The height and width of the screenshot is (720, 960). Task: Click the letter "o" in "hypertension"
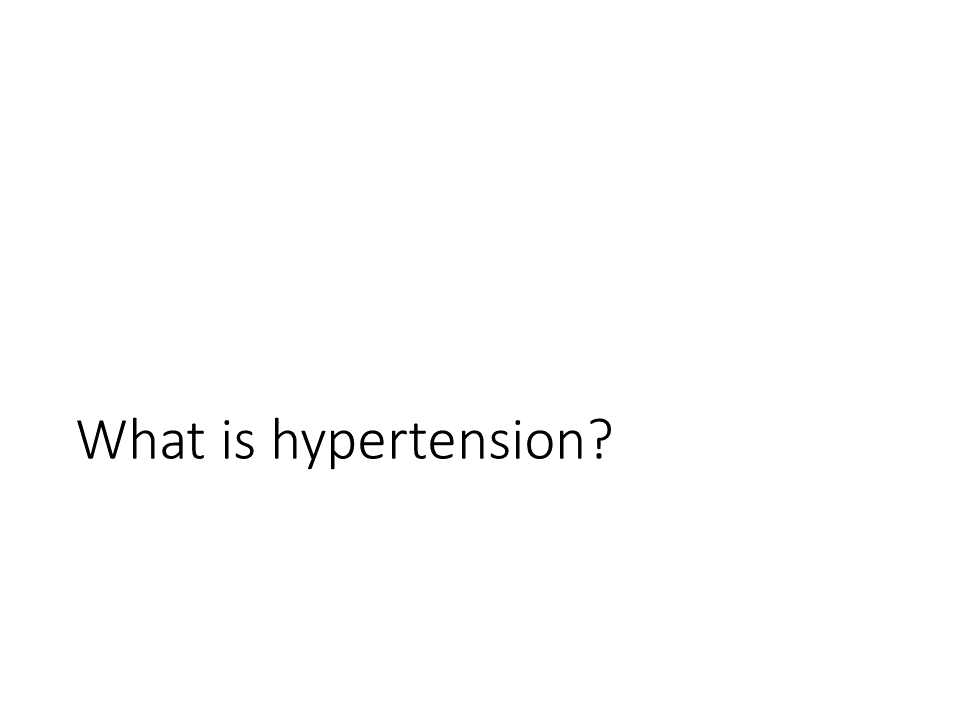(x=542, y=444)
